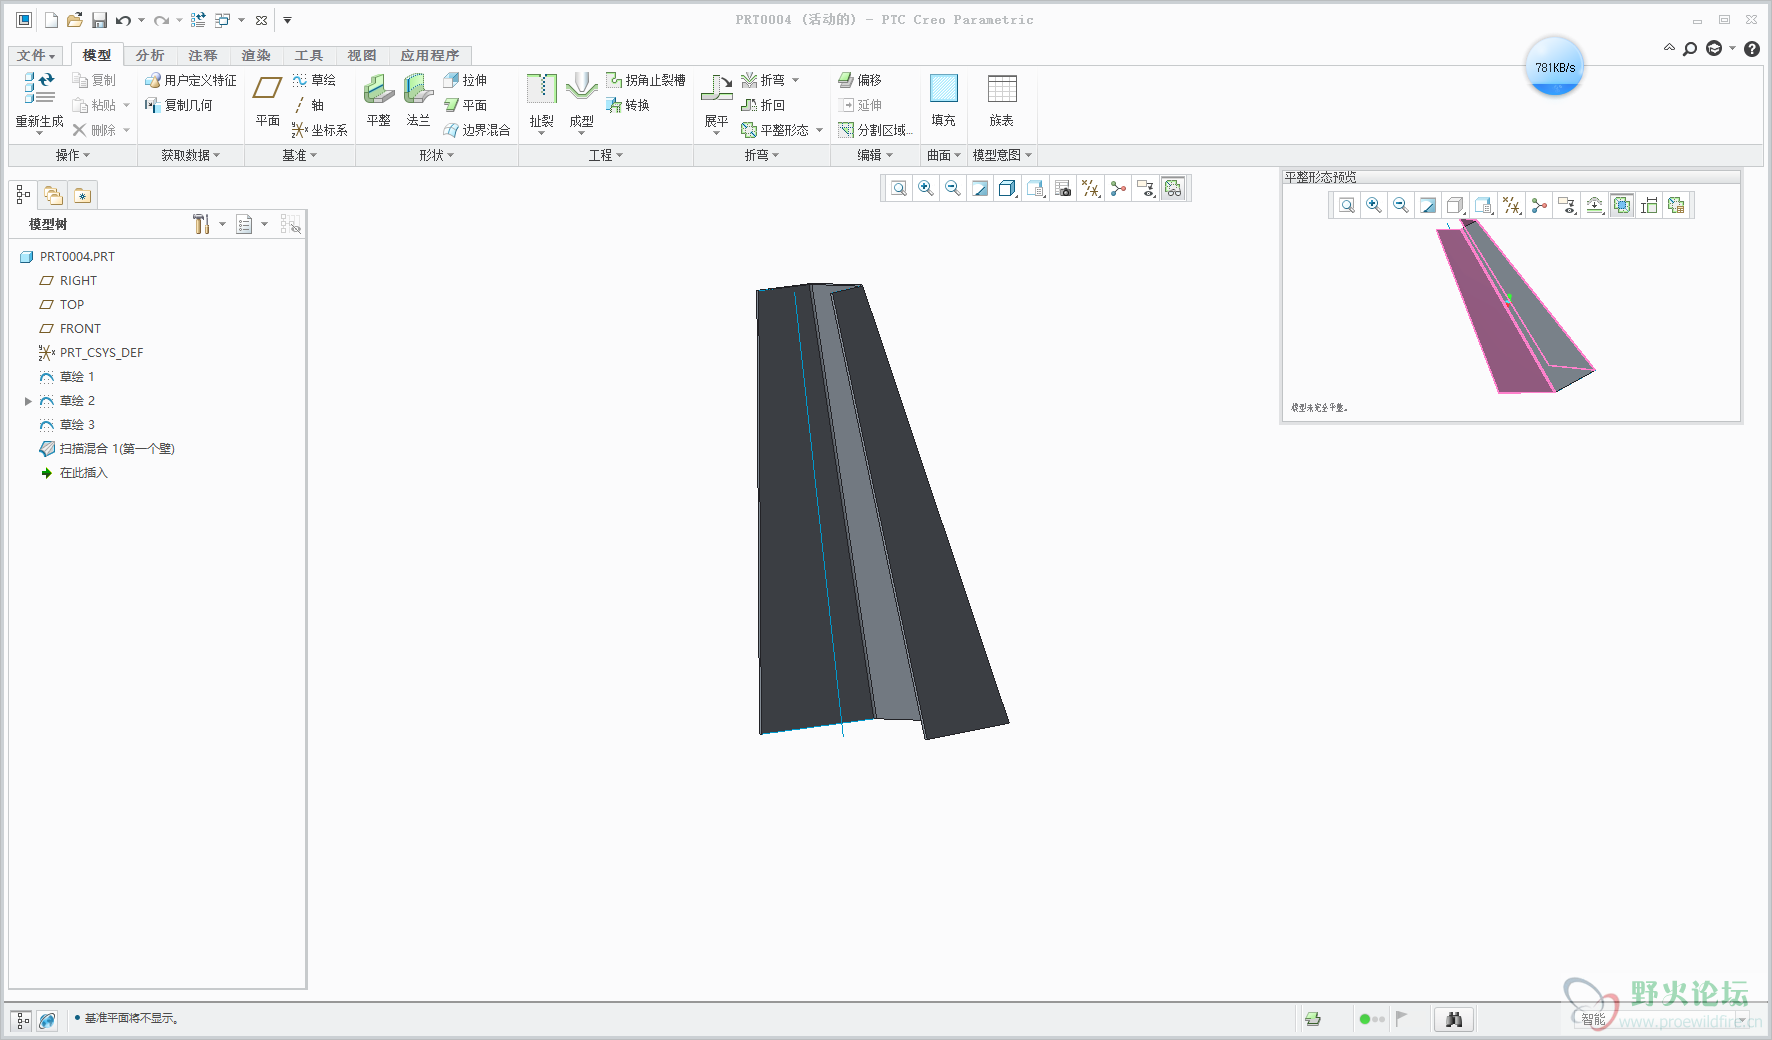Switch to the Render (渲染) tab

coord(256,55)
